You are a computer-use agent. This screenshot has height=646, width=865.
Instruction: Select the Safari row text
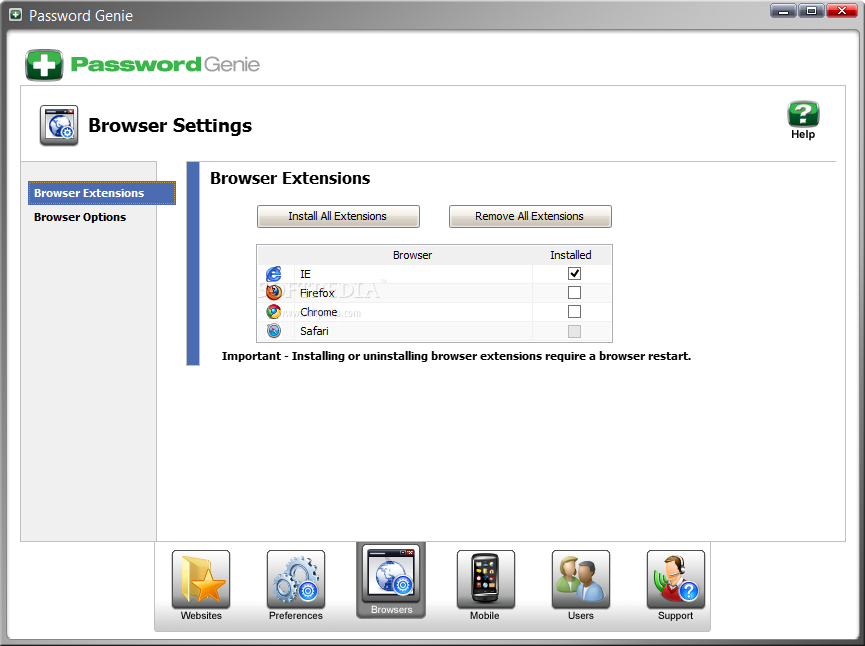(314, 331)
